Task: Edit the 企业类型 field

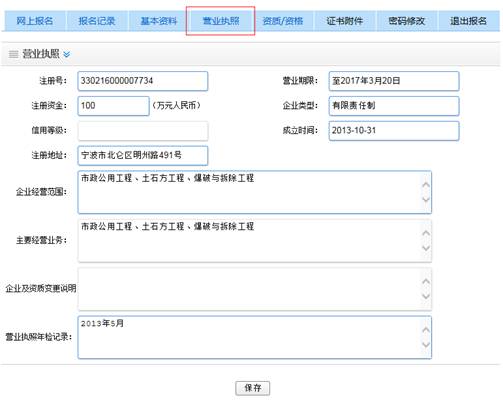Action: [x=394, y=106]
